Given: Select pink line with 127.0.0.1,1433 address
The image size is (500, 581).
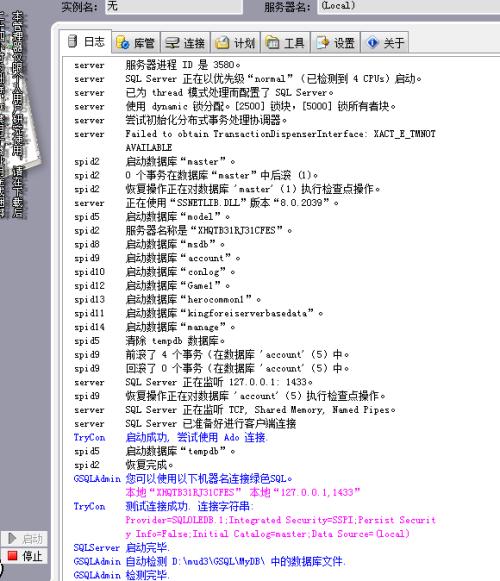Looking at the screenshot, I should pos(242,492).
